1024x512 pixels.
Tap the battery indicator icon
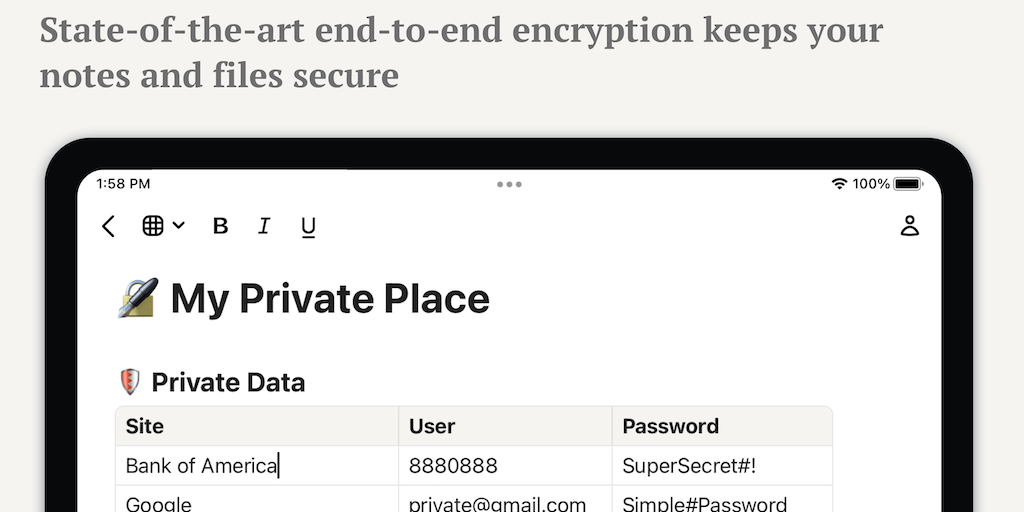(908, 184)
